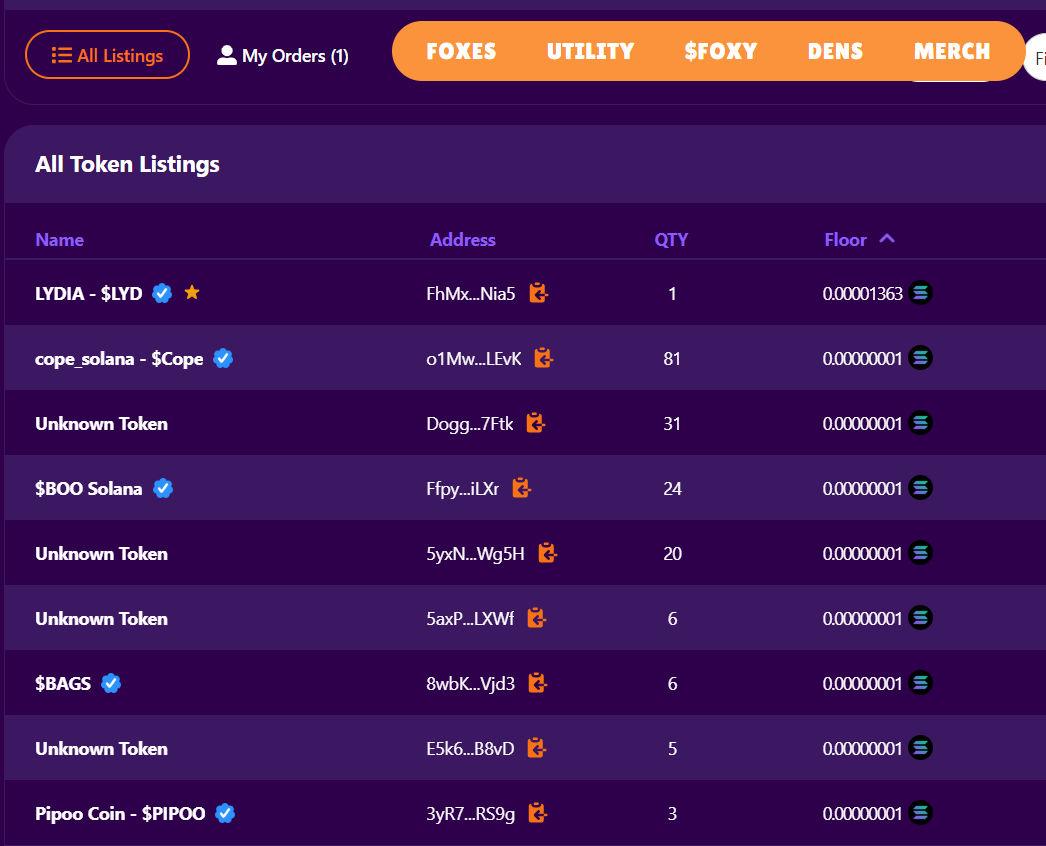Click the verified badge next to LYDIA - $LYD
Screen dimensions: 1046x846
(162, 293)
